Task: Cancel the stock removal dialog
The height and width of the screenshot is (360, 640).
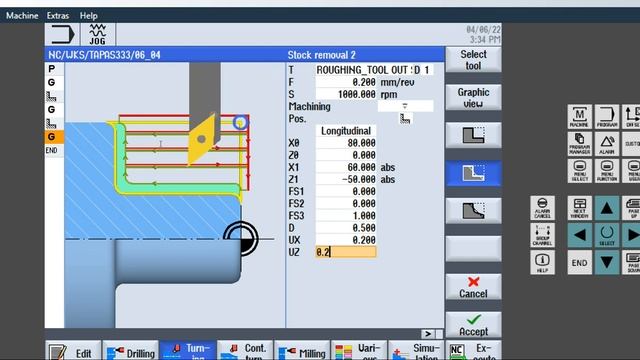Action: pyautogui.click(x=473, y=287)
